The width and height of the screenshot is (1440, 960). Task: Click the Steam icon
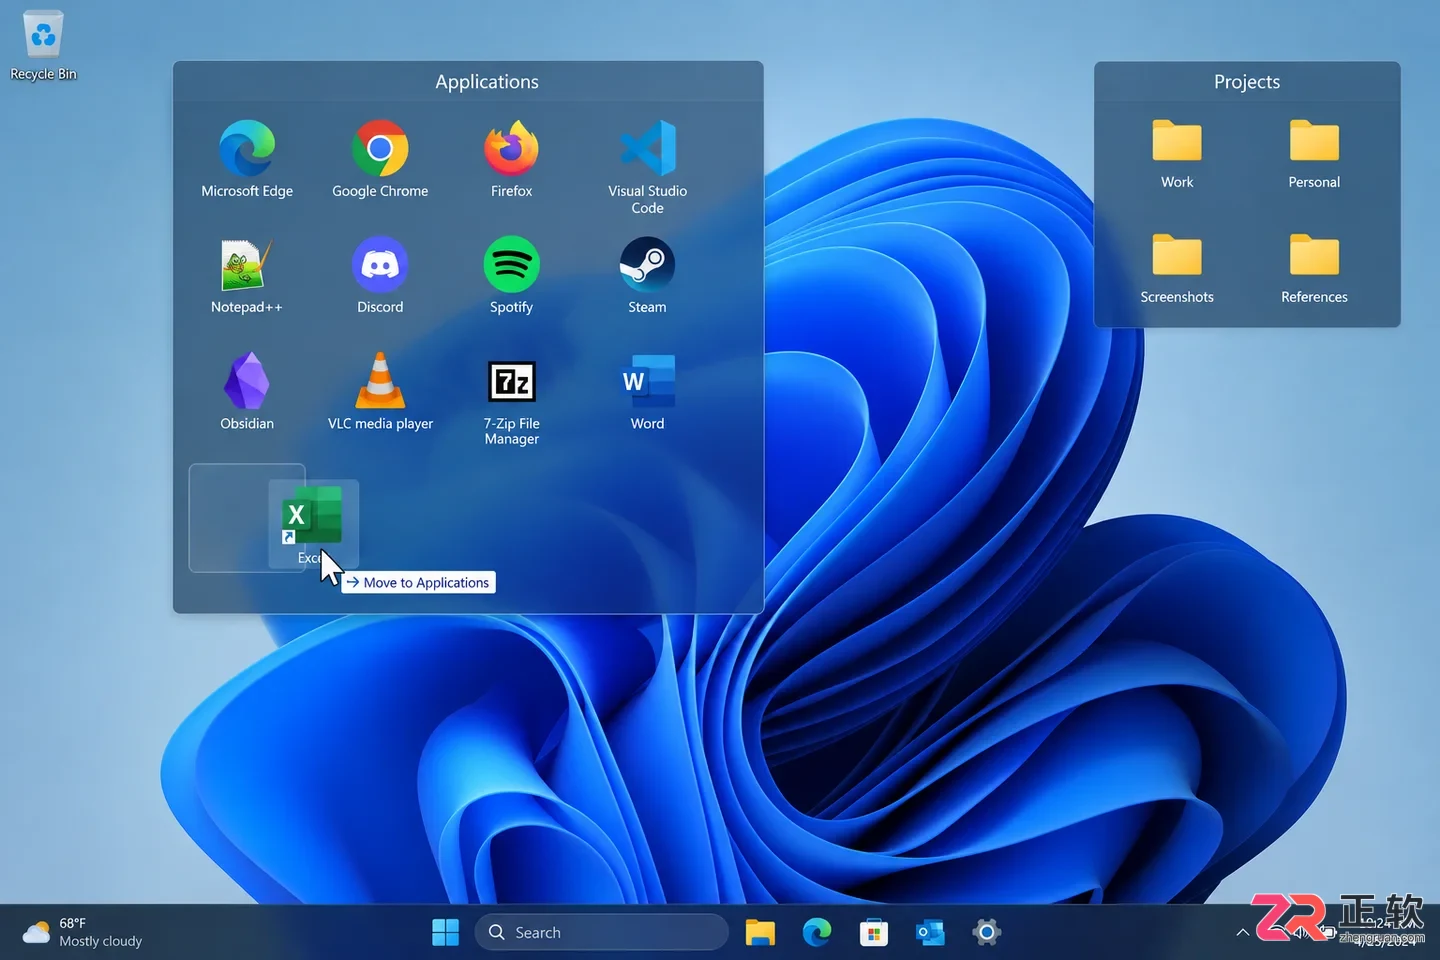point(647,265)
